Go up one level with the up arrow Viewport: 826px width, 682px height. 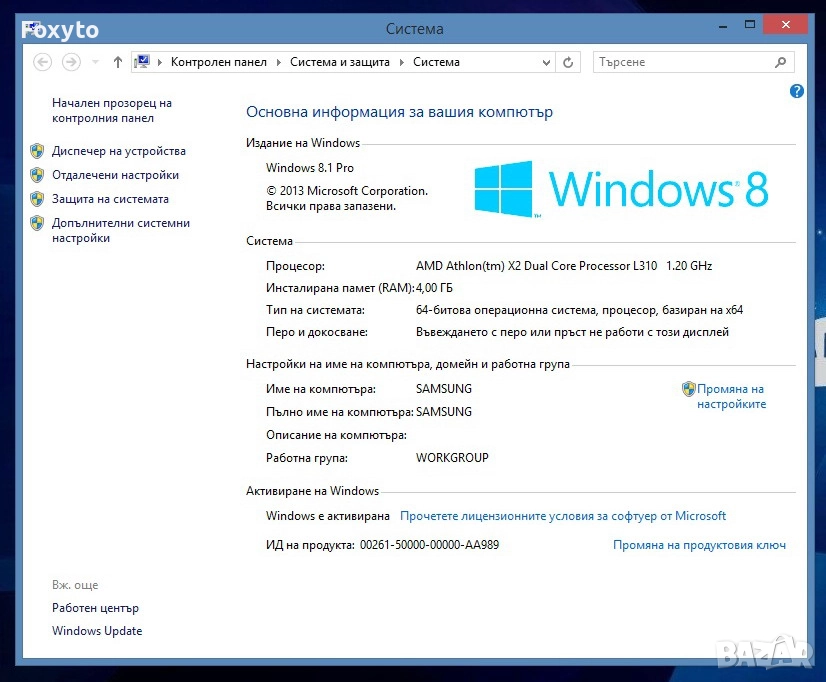tap(118, 62)
